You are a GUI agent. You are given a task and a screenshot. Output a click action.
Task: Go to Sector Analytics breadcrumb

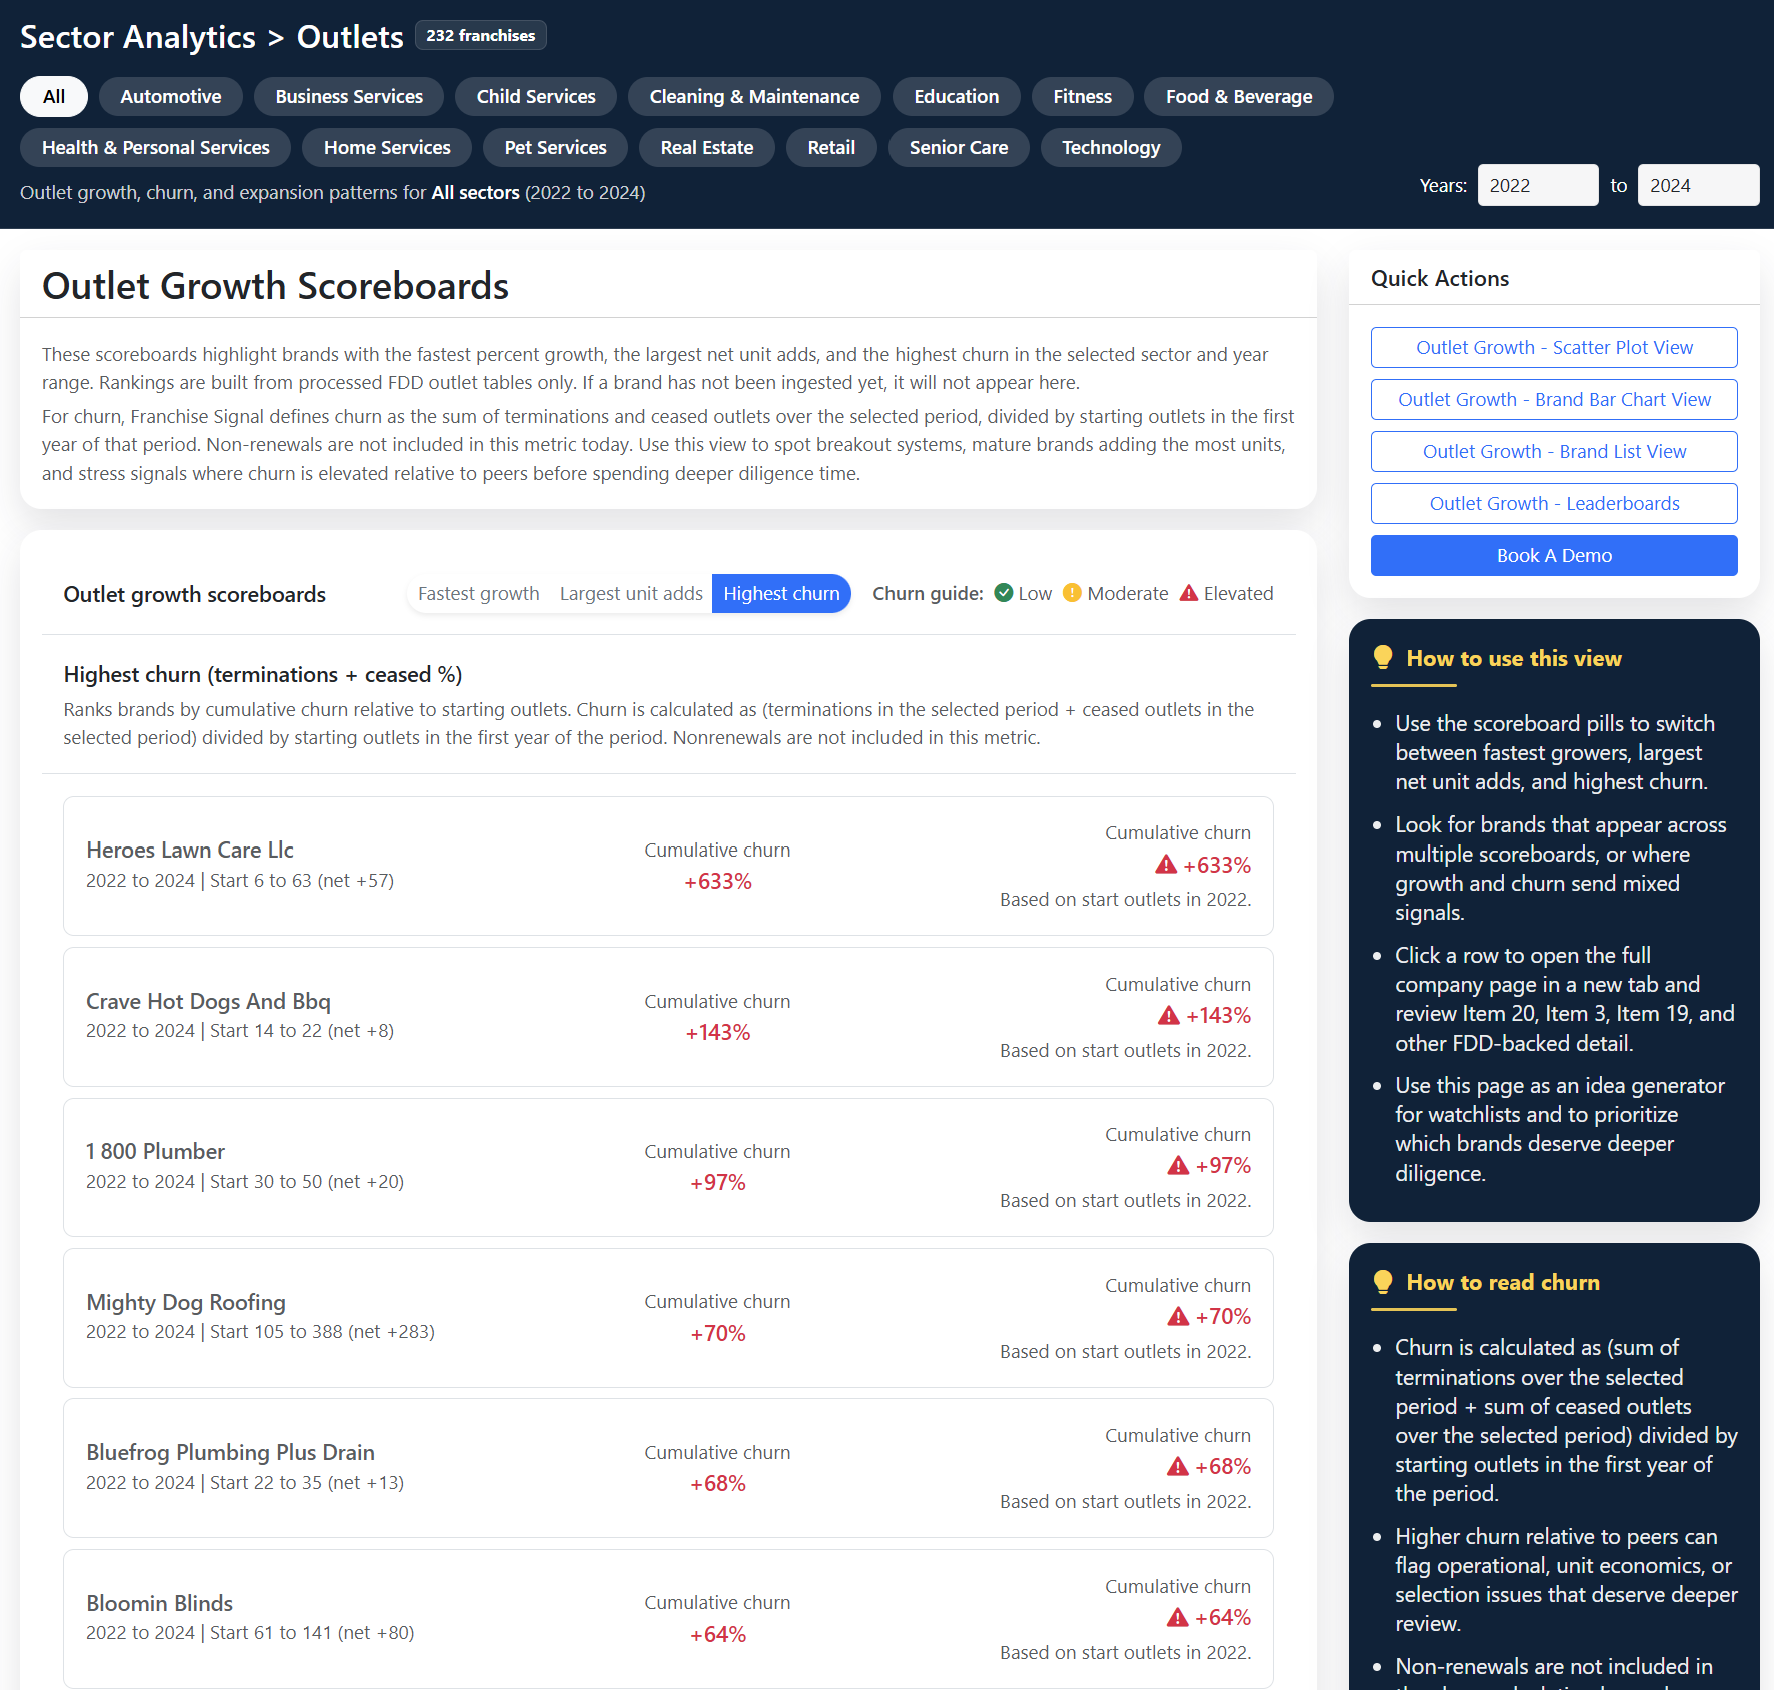[x=138, y=37]
